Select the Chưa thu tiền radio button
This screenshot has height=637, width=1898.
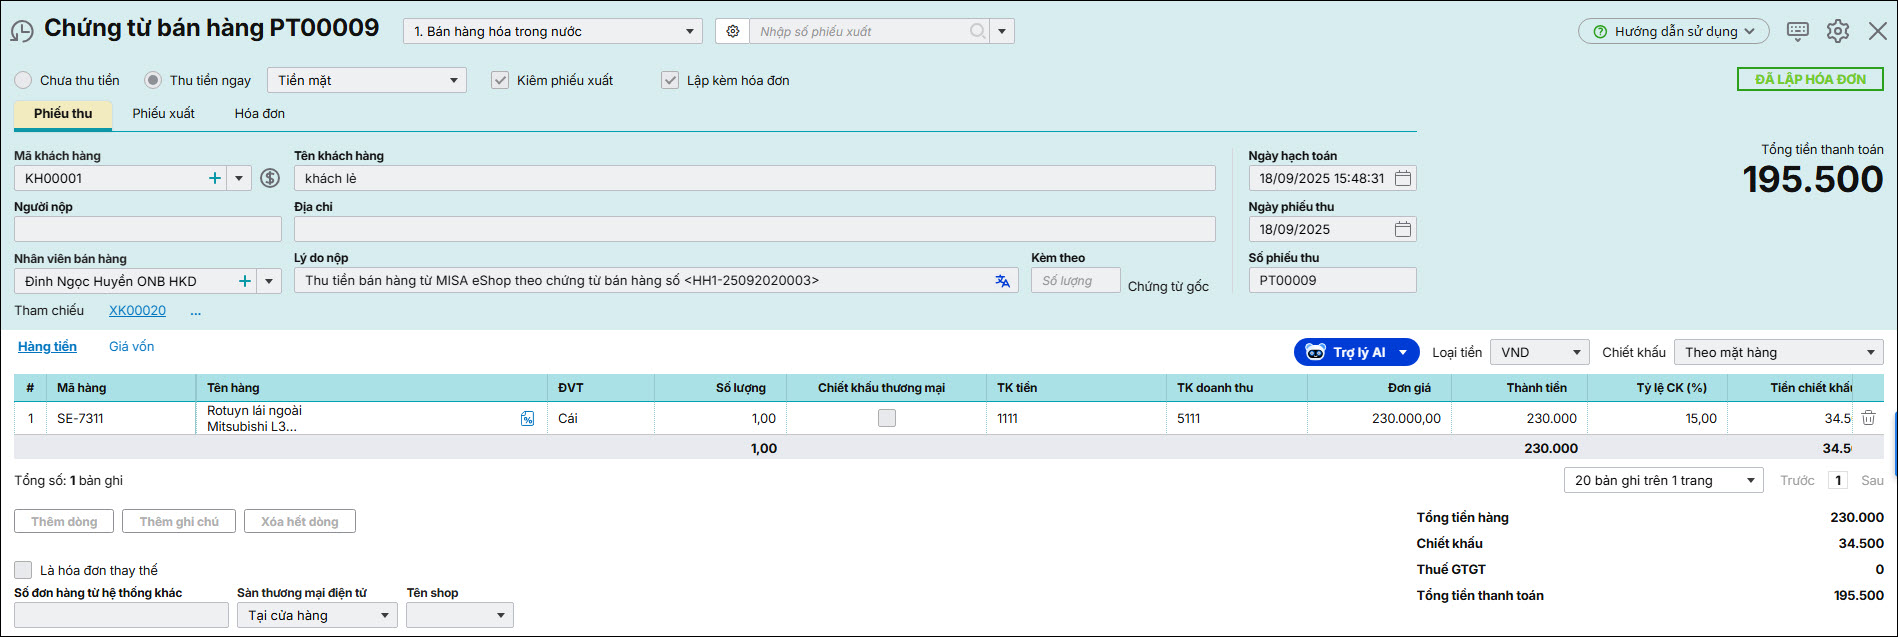(x=23, y=80)
